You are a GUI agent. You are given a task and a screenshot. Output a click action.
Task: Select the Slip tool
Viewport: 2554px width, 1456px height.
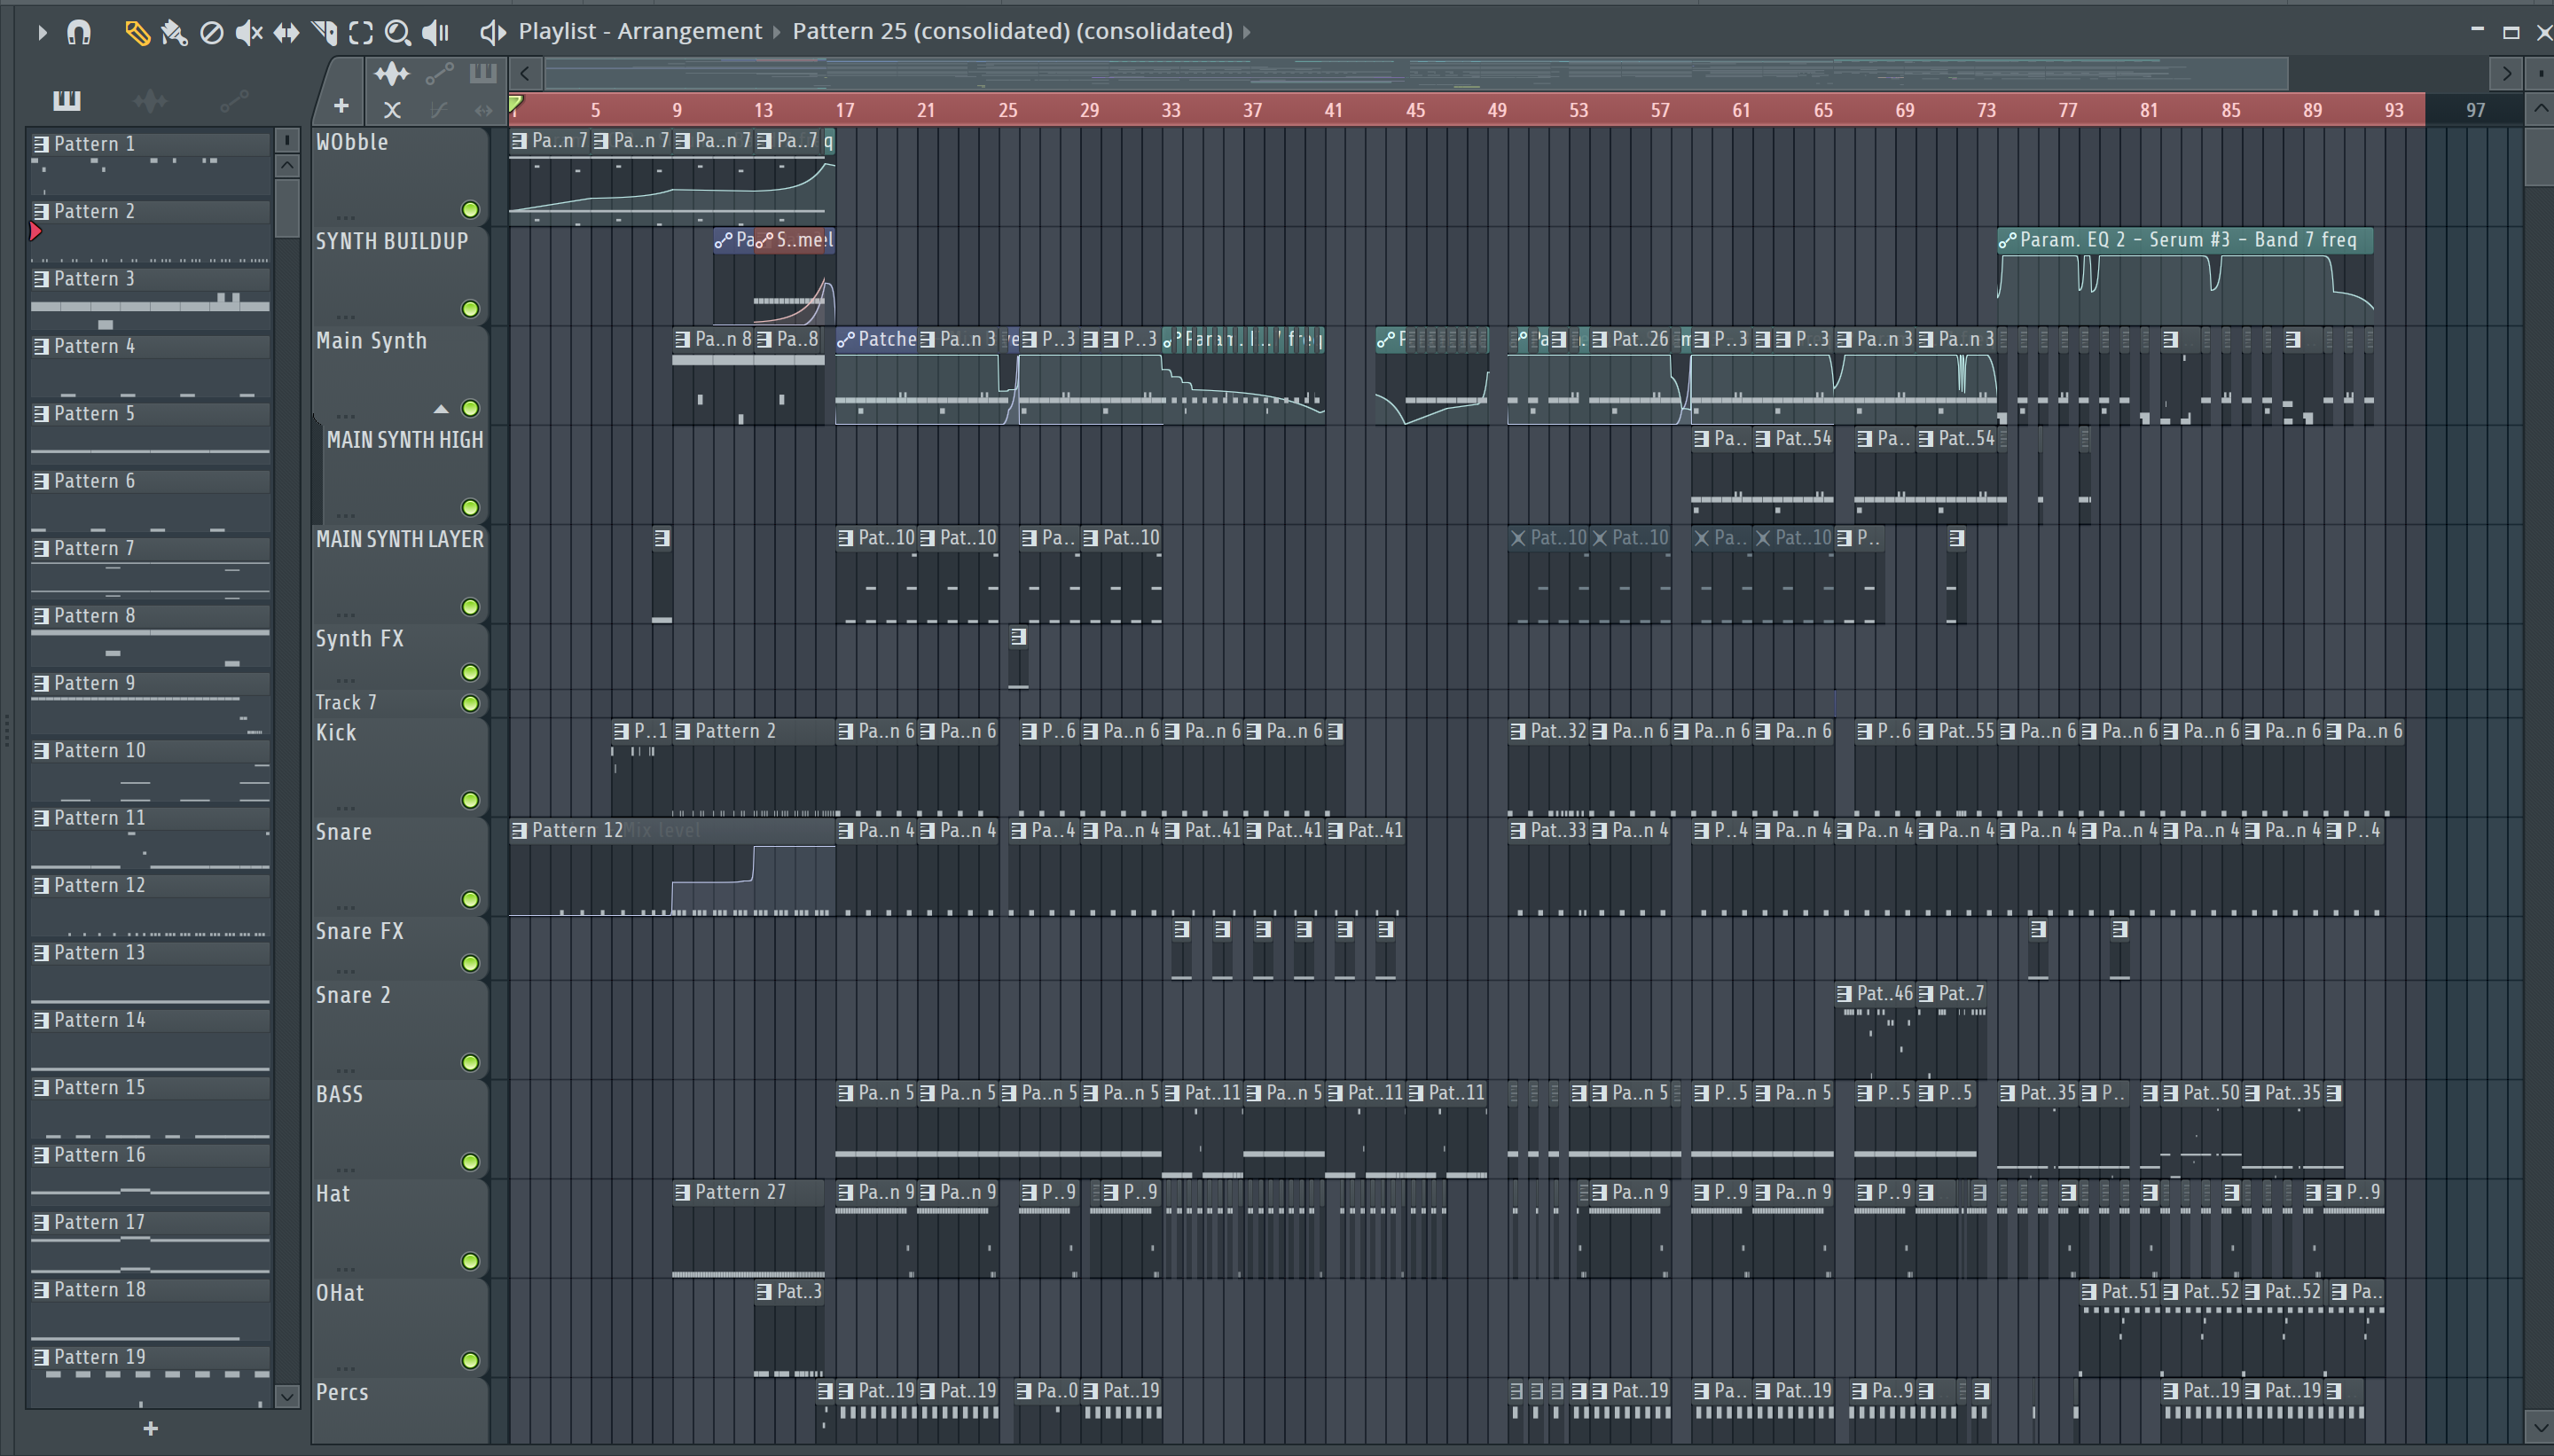point(286,33)
